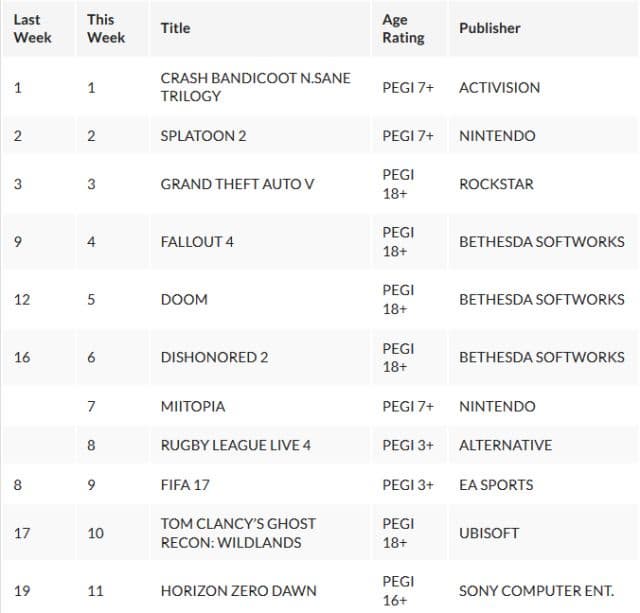Select the Fallout 4 title cell
This screenshot has width=640, height=613.
click(x=197, y=242)
